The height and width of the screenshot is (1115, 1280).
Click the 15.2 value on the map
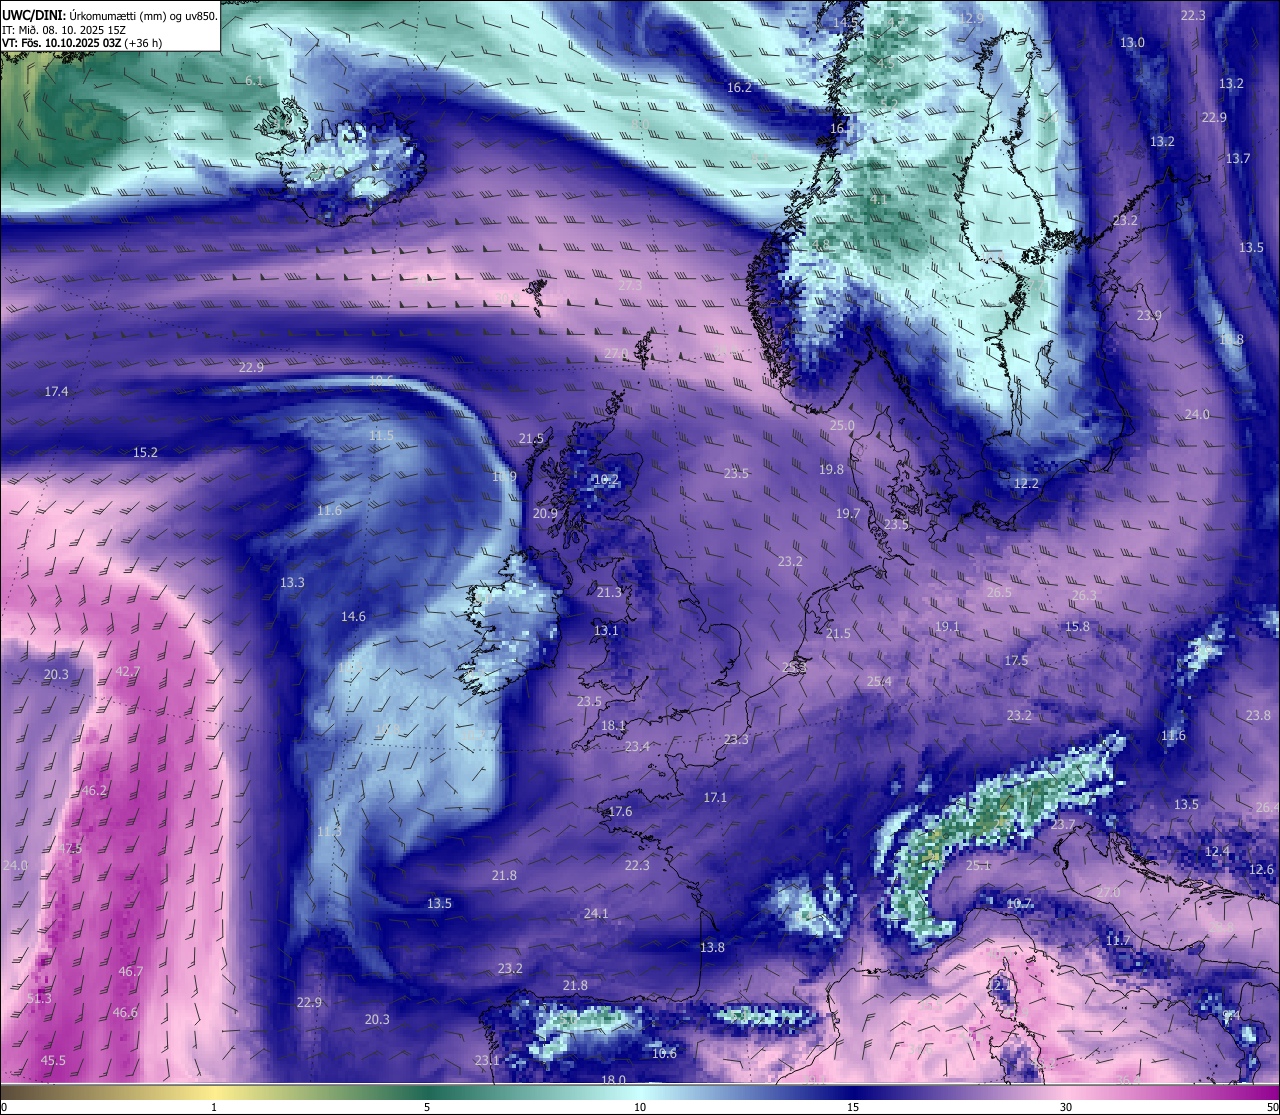(x=146, y=452)
